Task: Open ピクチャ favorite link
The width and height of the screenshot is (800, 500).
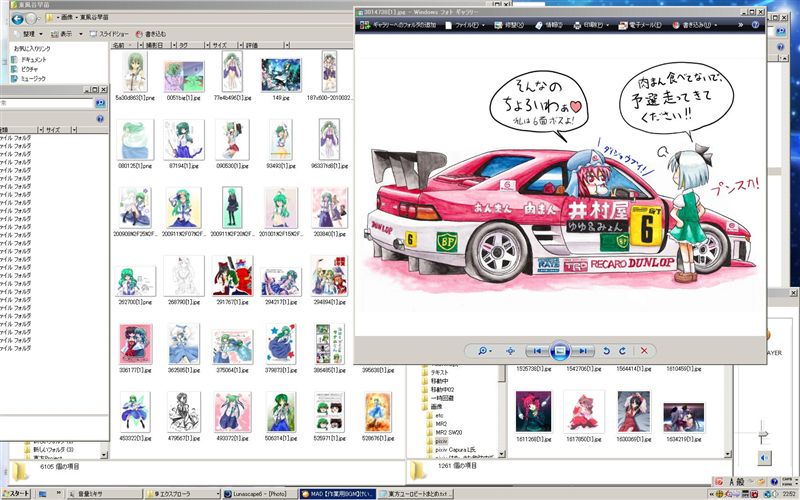Action: pyautogui.click(x=25, y=68)
